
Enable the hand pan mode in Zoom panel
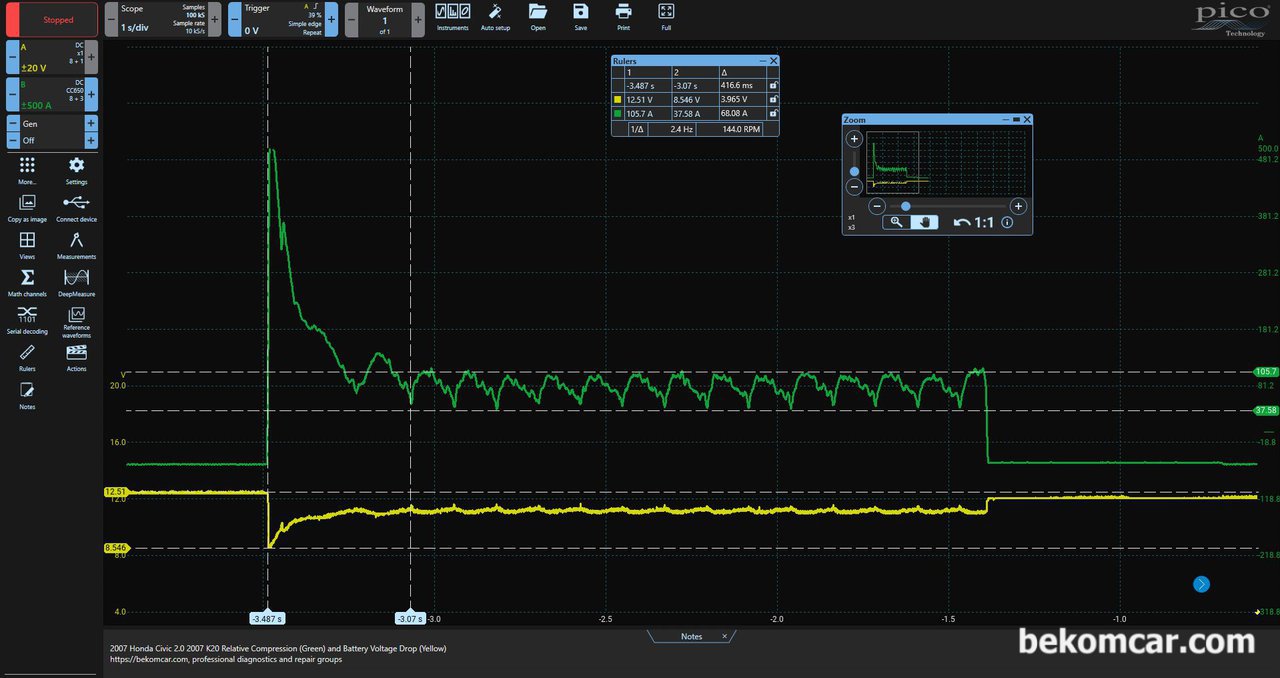pyautogui.click(x=924, y=222)
